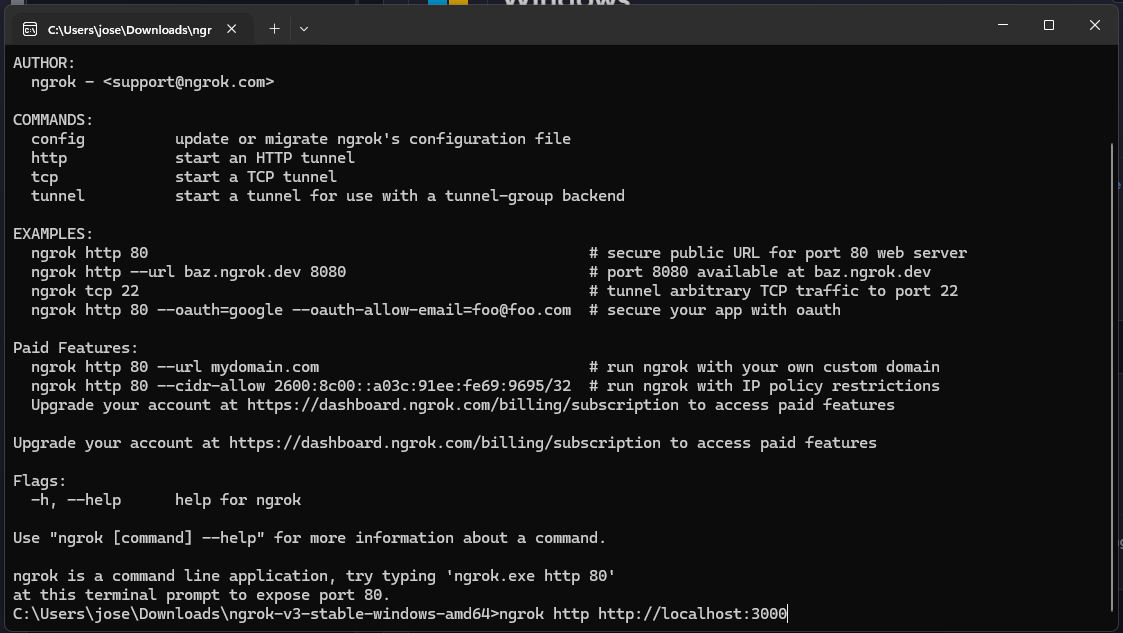The image size is (1123, 633).
Task: Click 'at this terminal prompt to expose' line
Action: tap(201, 595)
